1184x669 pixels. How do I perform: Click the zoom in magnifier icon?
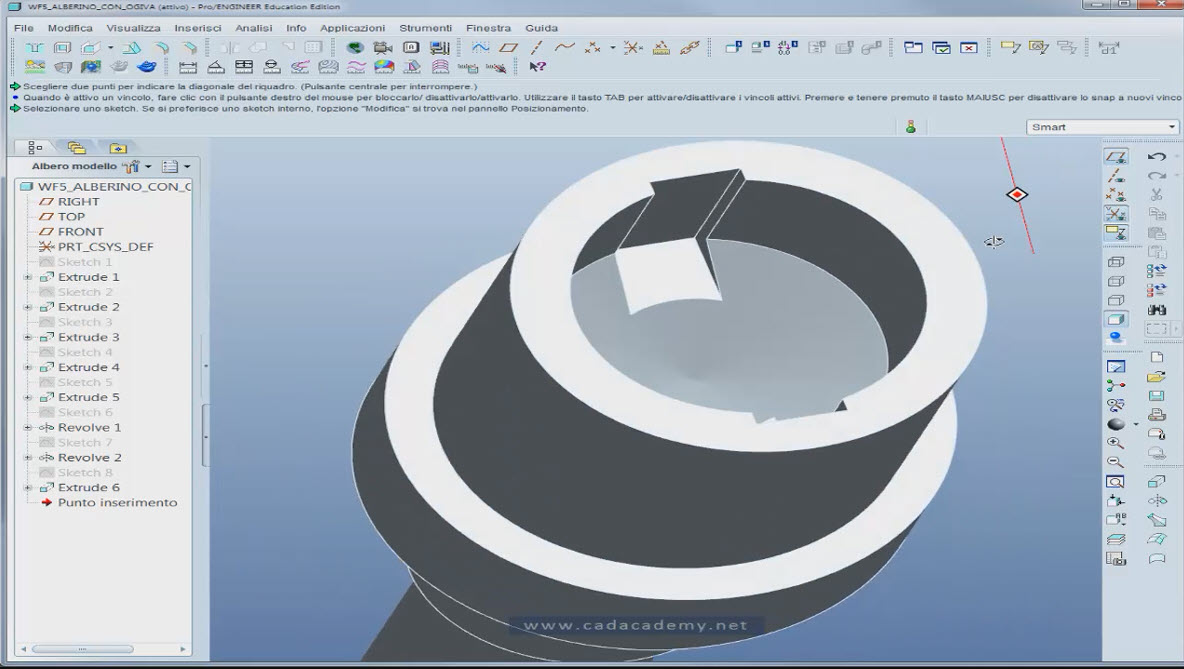[1115, 443]
